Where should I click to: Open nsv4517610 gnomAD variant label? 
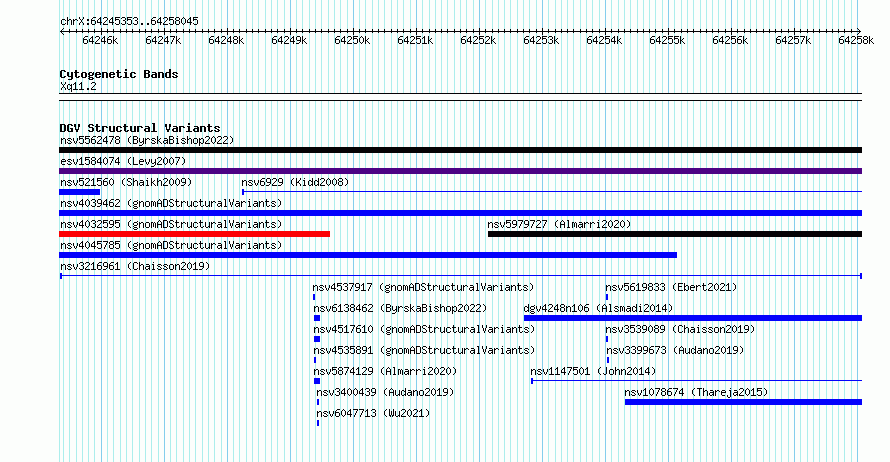point(424,329)
